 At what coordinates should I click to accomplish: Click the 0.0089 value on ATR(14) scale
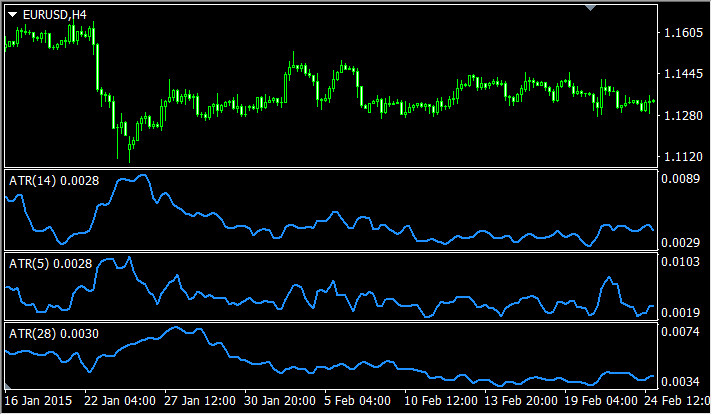[x=681, y=179]
